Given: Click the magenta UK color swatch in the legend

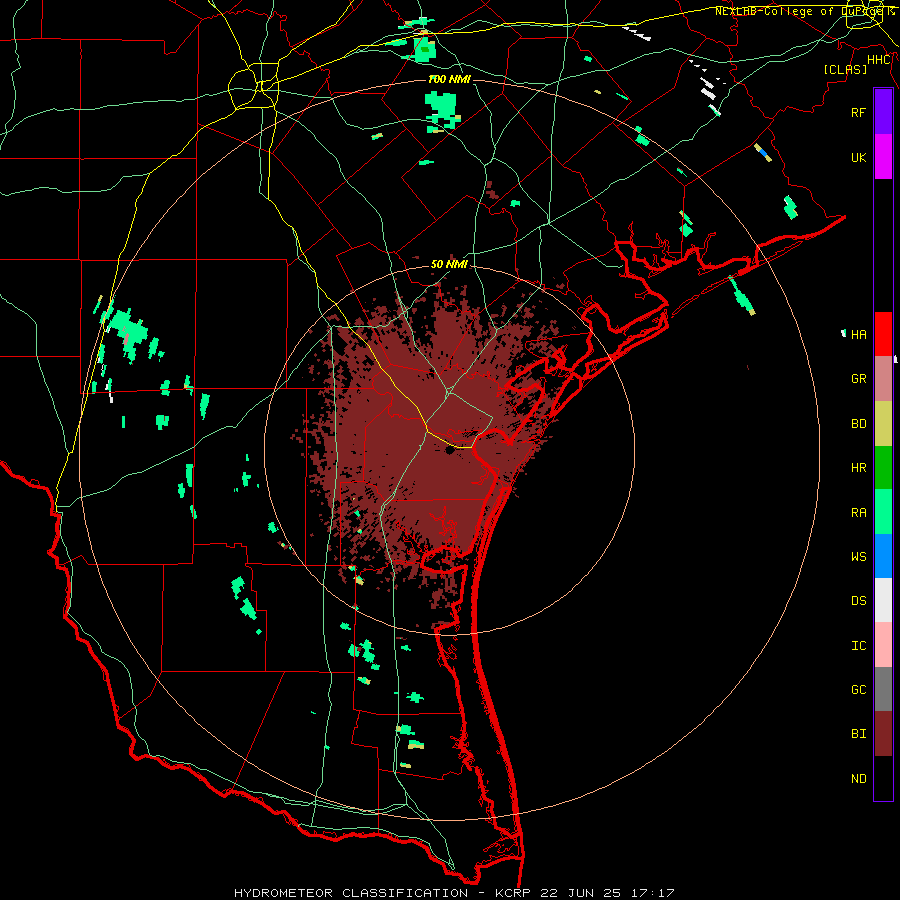Looking at the screenshot, I should coord(883,157).
